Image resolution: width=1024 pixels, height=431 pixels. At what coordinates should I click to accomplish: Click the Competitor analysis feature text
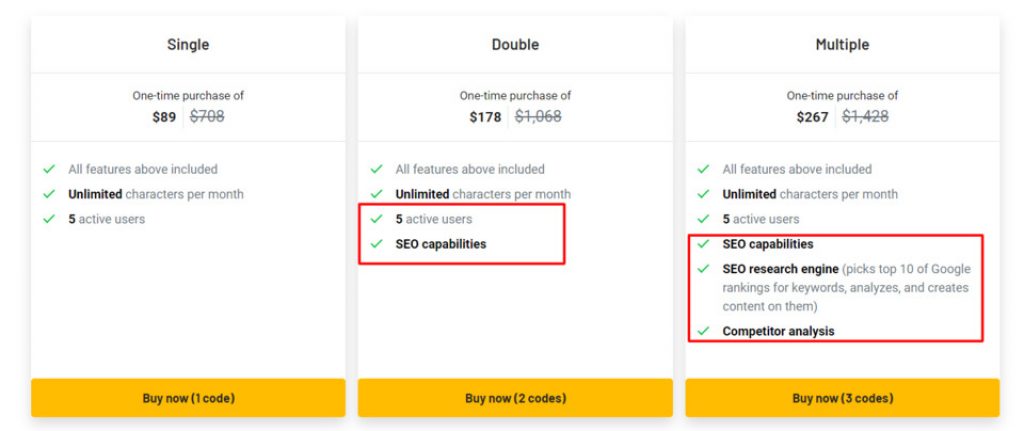(x=778, y=331)
